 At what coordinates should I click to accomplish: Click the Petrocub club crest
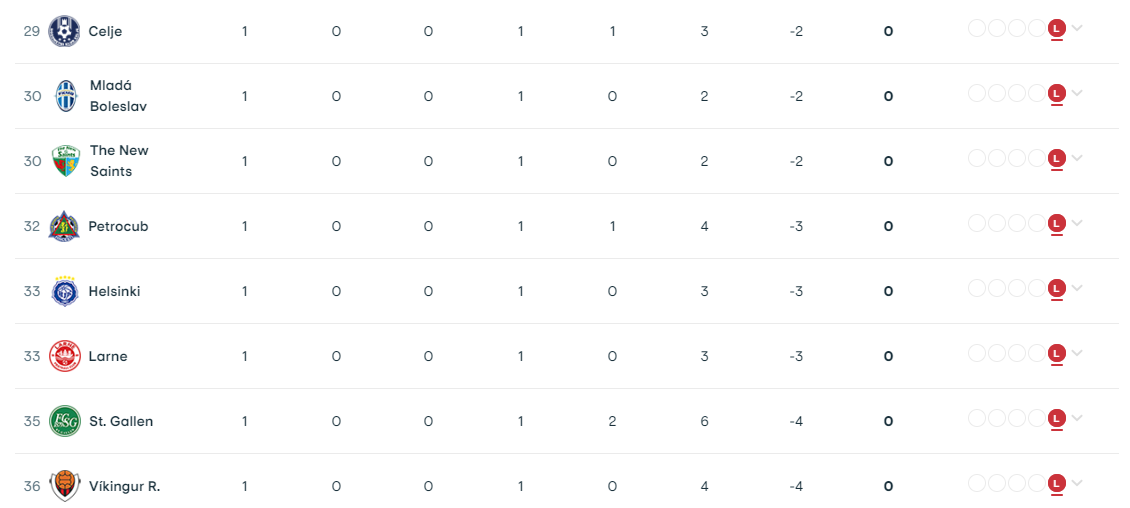click(x=65, y=226)
